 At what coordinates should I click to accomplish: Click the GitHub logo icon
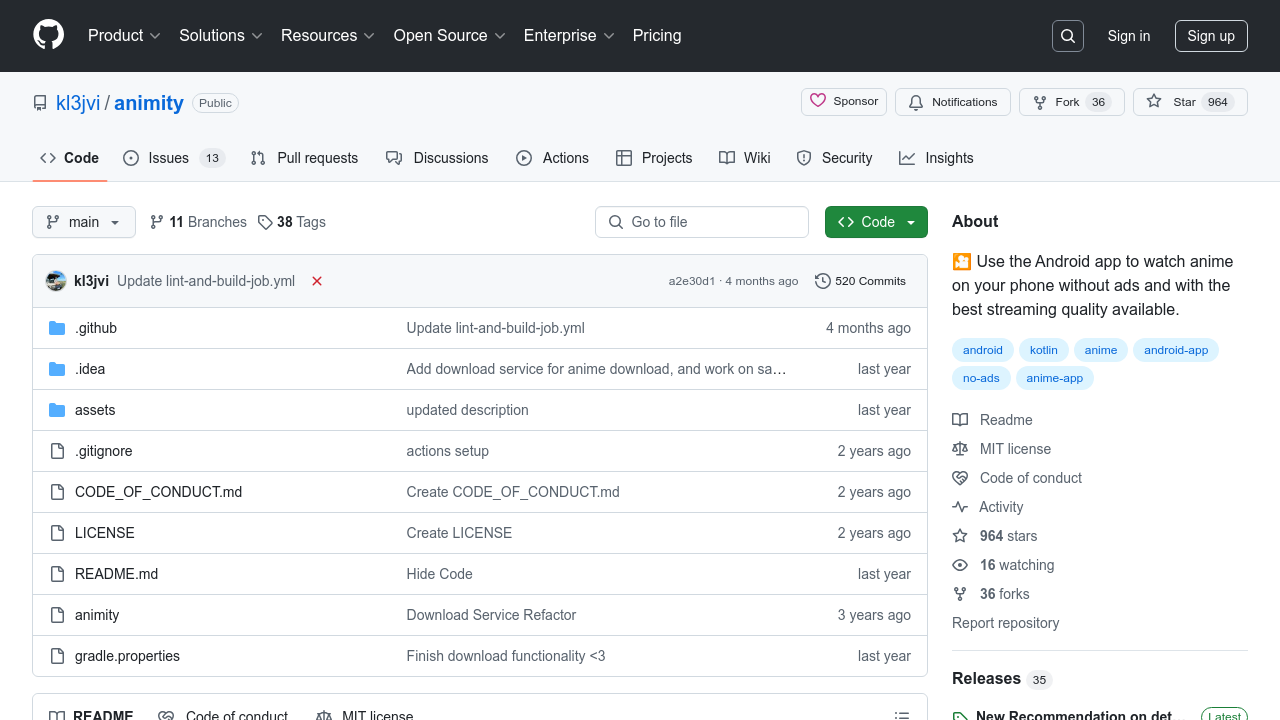pos(48,35)
